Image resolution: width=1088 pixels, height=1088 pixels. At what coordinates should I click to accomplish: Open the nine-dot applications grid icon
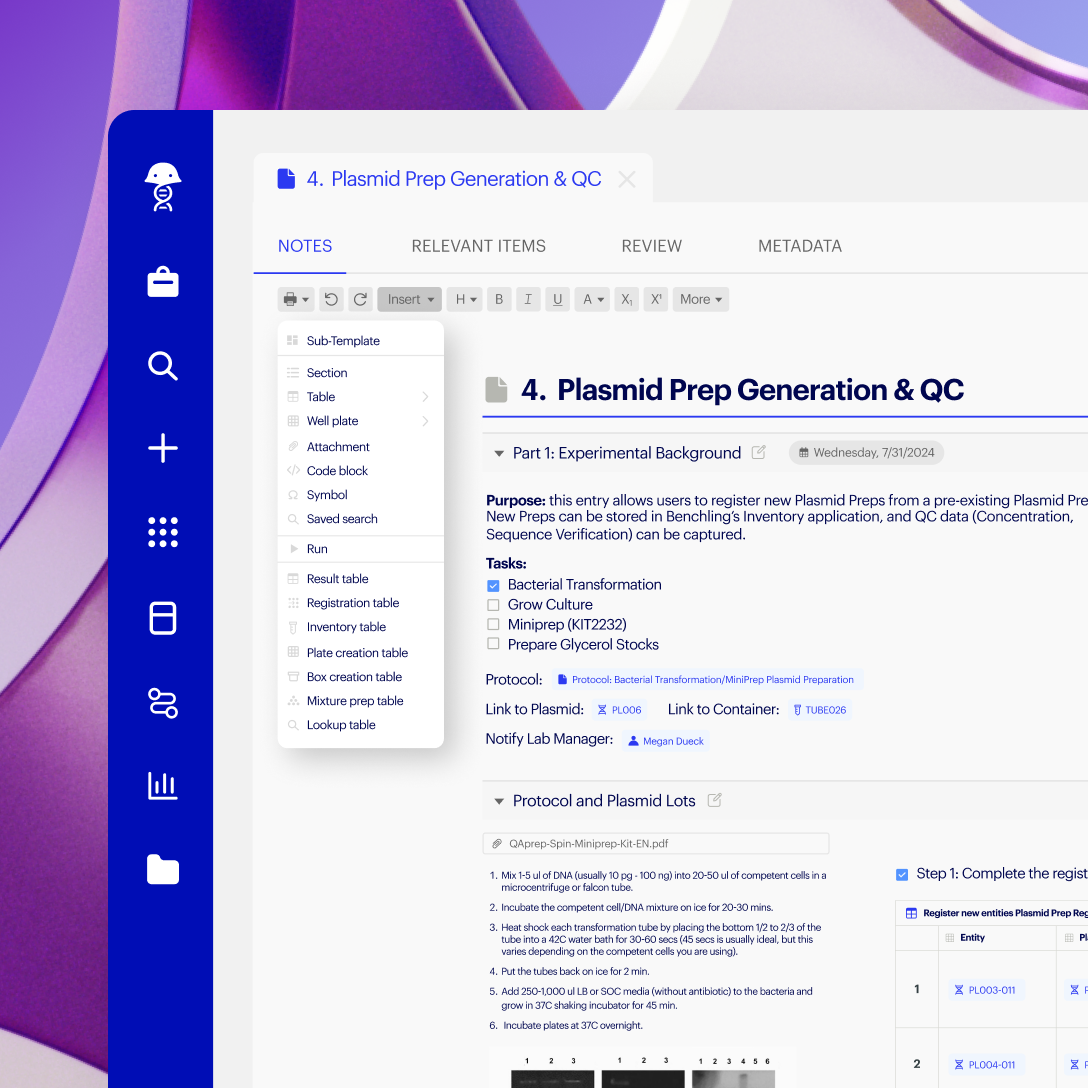pos(163,532)
